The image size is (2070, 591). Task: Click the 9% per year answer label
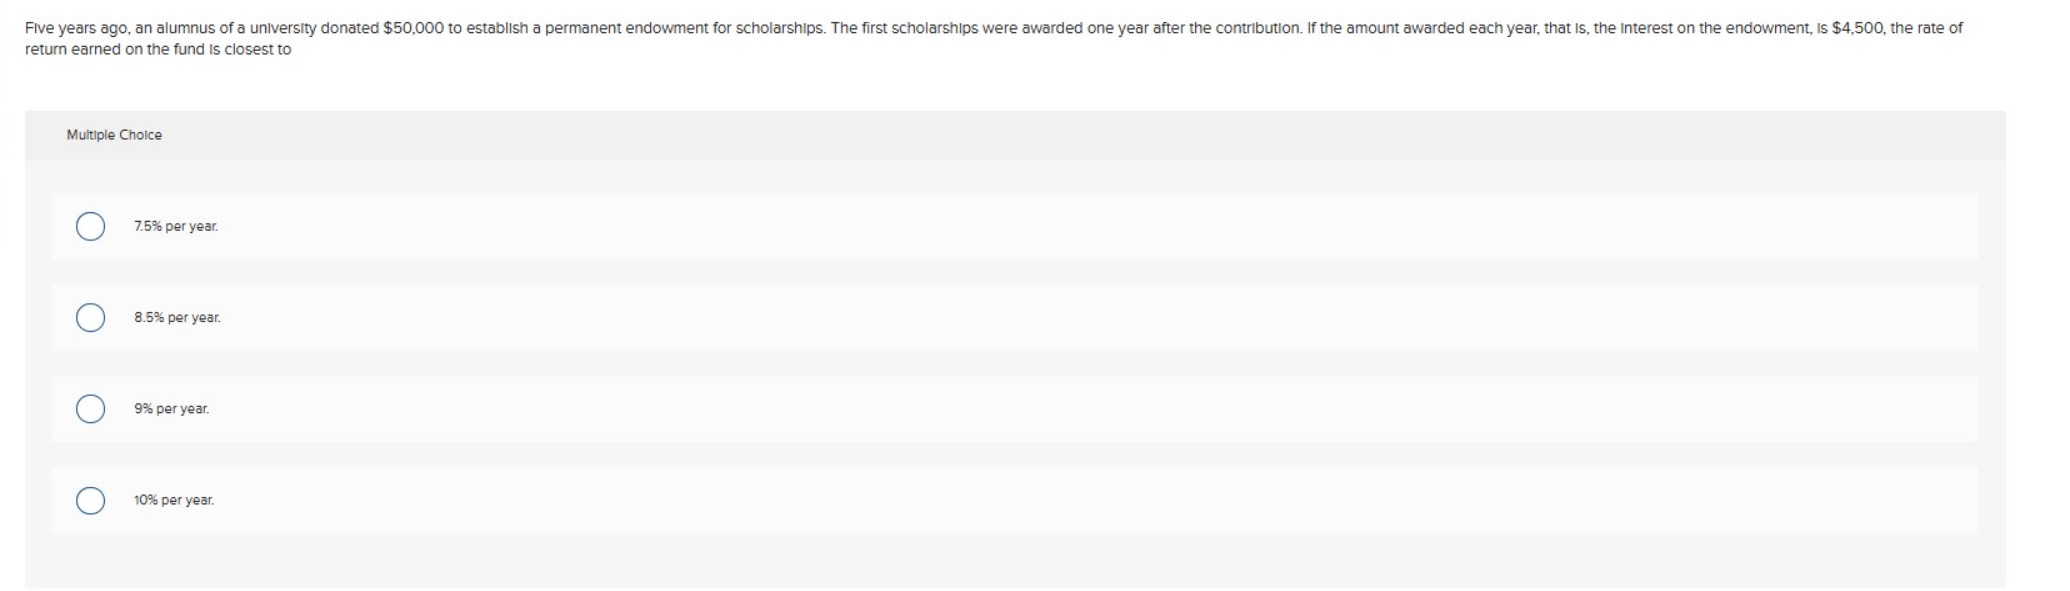(170, 408)
